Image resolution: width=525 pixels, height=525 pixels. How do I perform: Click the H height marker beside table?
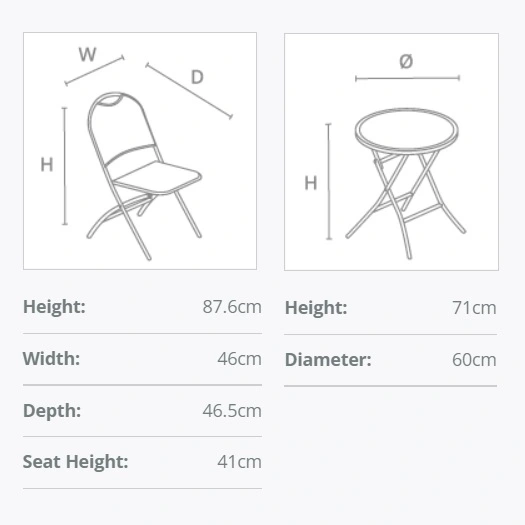click(x=310, y=183)
